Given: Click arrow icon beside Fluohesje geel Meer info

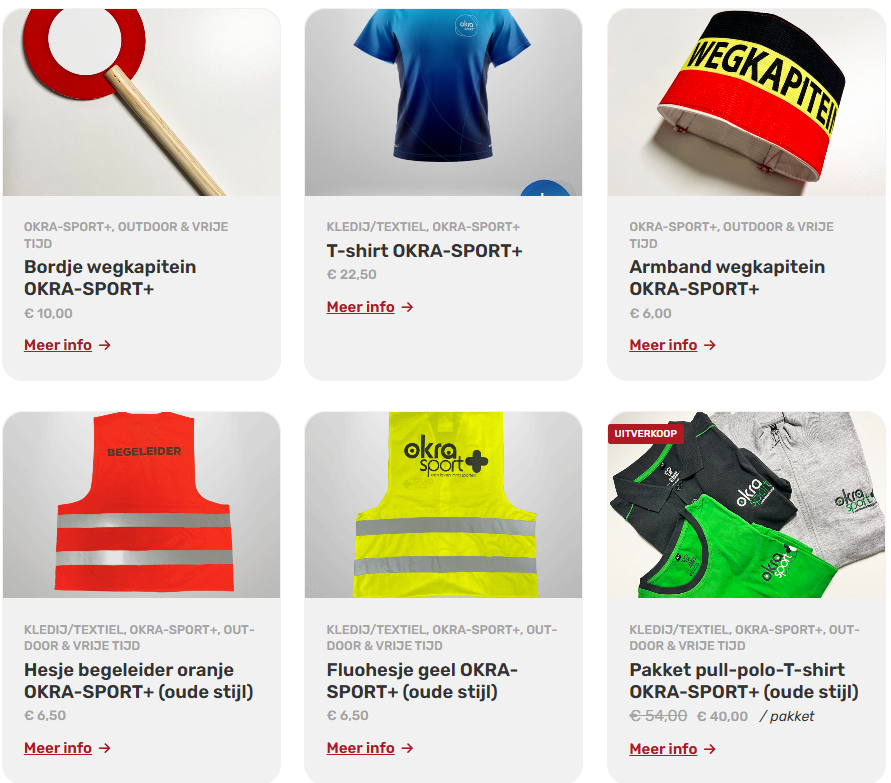Looking at the screenshot, I should [407, 748].
